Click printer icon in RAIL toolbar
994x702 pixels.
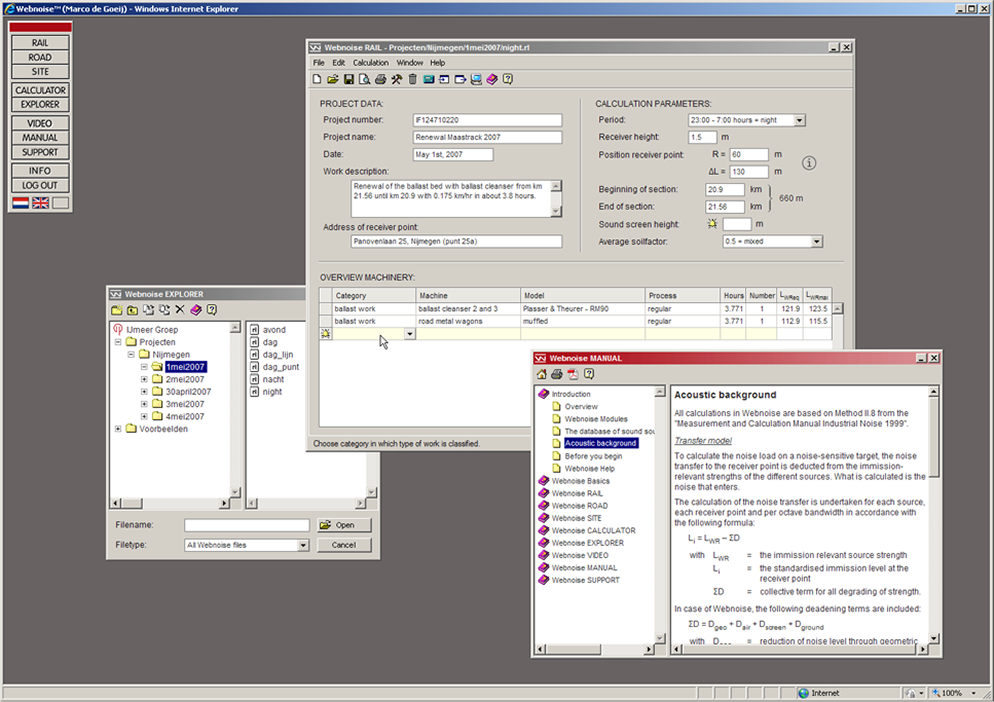pyautogui.click(x=380, y=79)
